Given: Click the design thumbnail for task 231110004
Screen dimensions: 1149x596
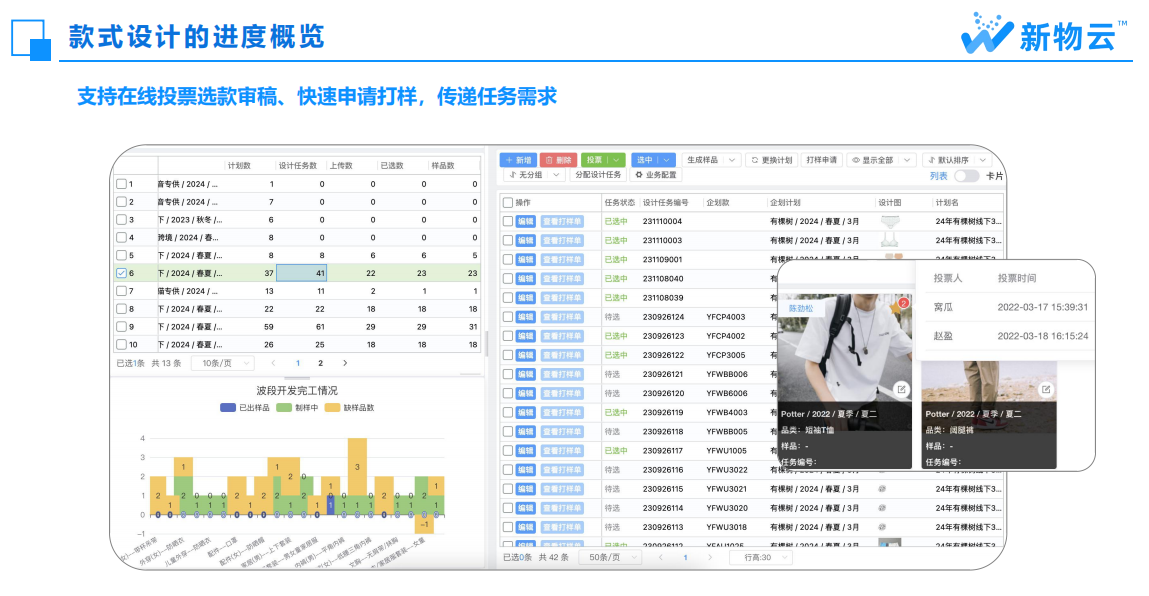Looking at the screenshot, I should coord(888,221).
